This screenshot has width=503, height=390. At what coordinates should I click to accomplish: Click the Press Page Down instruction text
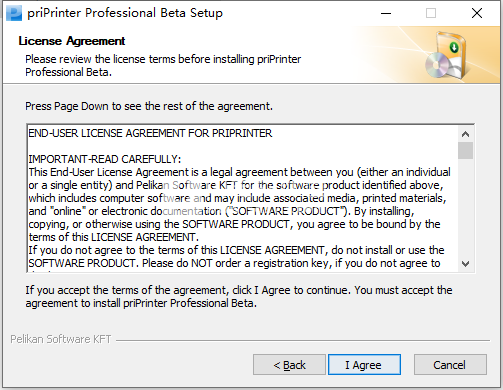pyautogui.click(x=149, y=106)
